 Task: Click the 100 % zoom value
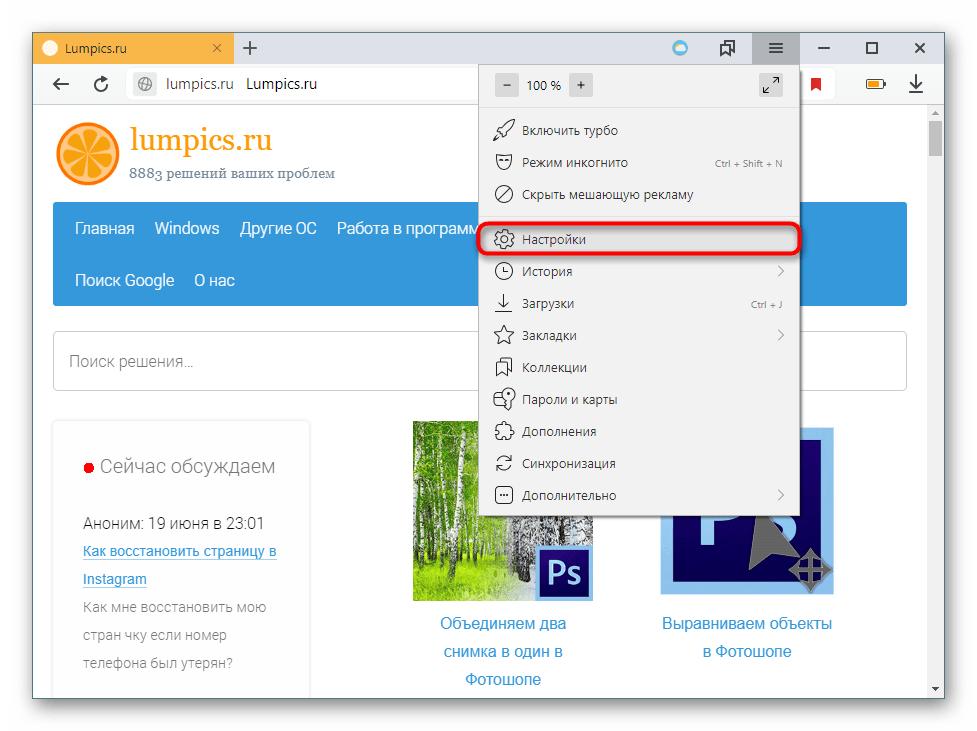pyautogui.click(x=543, y=85)
